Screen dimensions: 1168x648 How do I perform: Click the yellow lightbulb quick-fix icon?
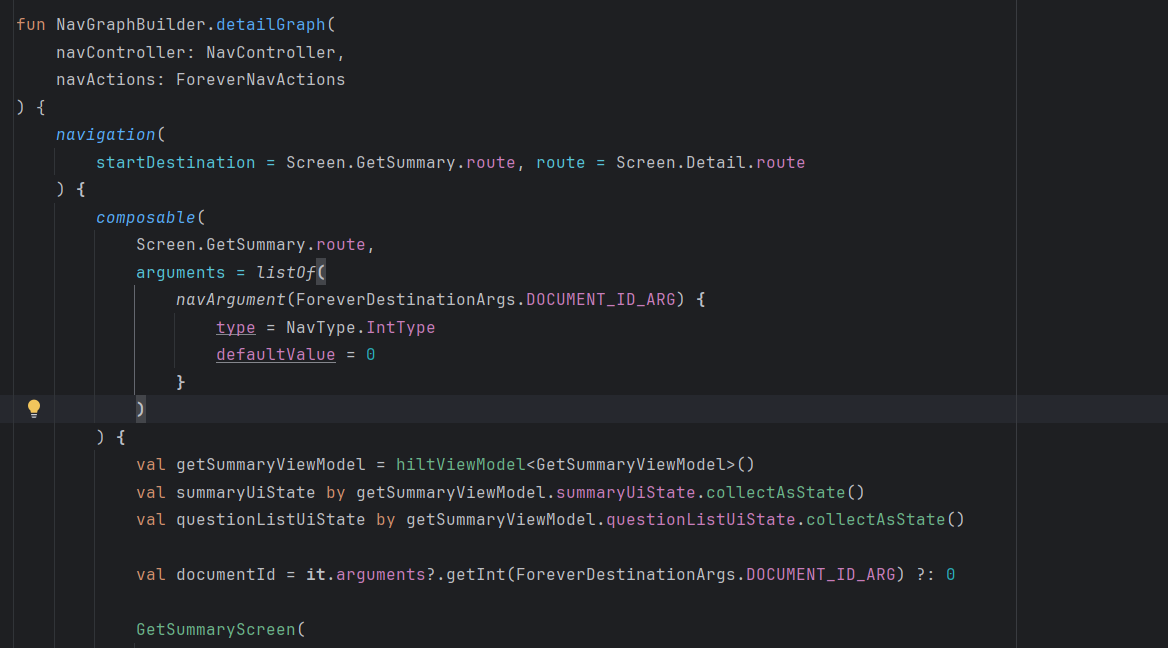[x=34, y=408]
